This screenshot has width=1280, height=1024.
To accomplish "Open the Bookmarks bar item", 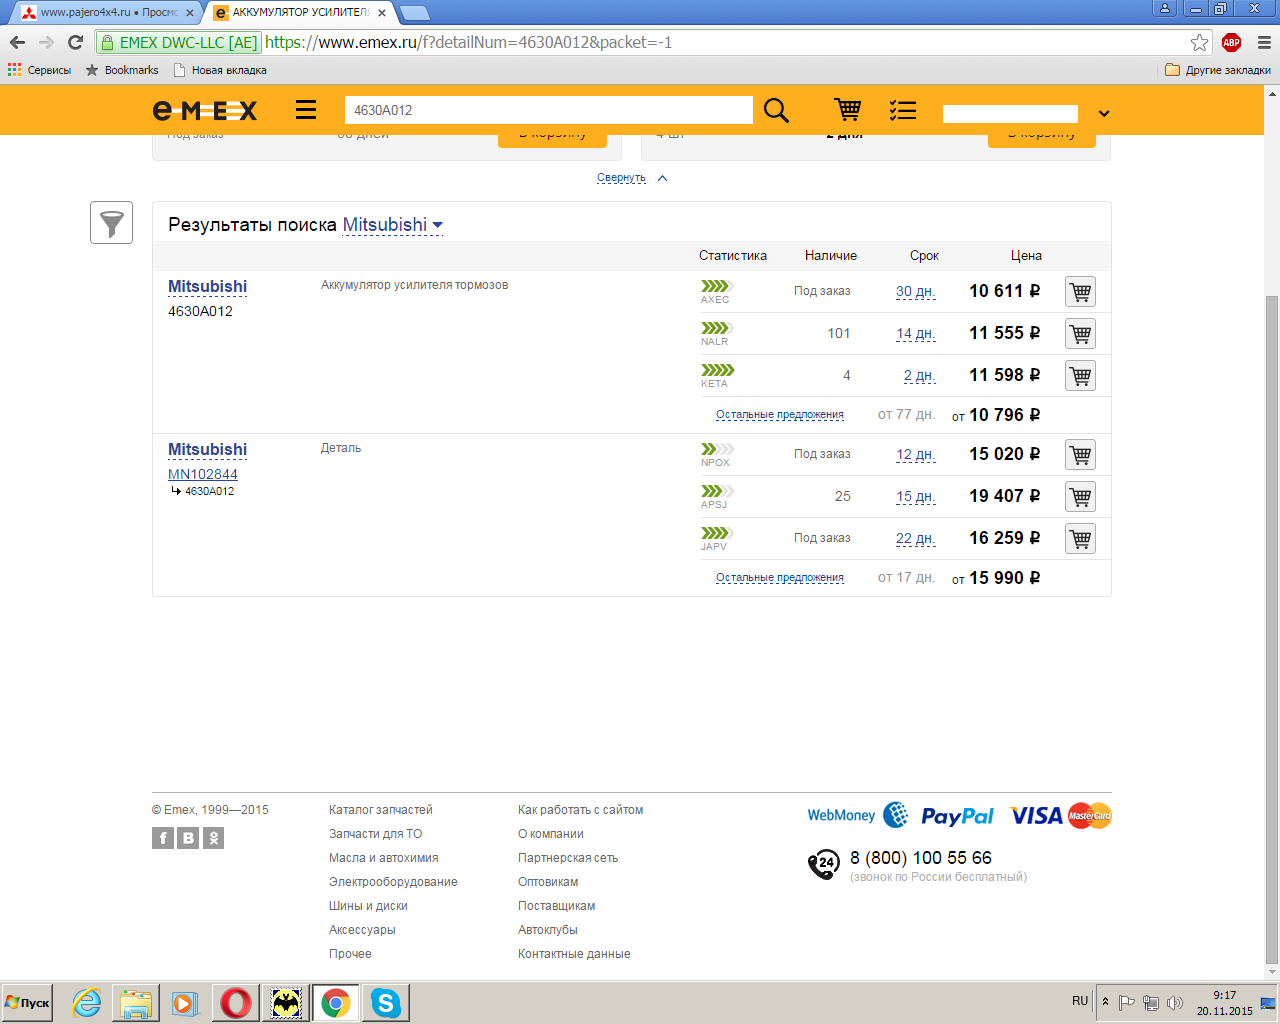I will tap(122, 70).
